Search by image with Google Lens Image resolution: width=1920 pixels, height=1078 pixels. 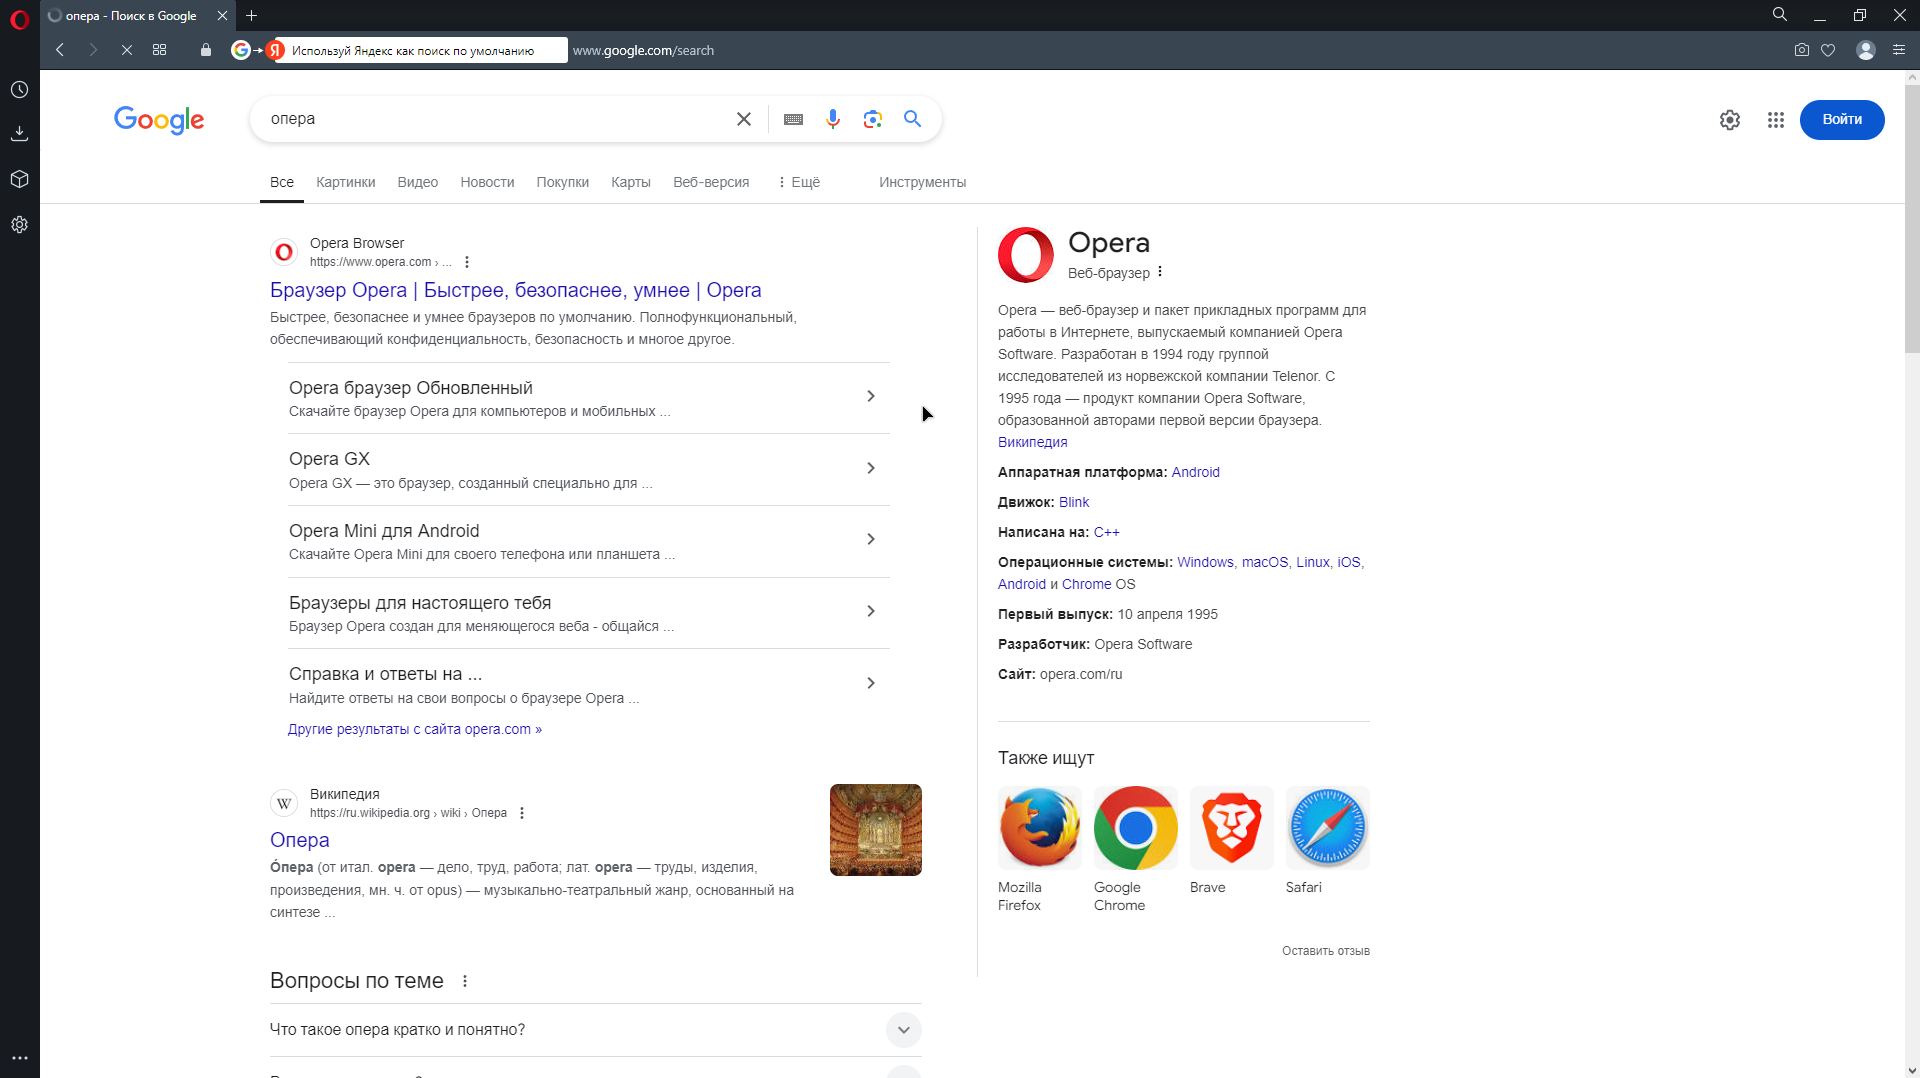click(x=873, y=119)
